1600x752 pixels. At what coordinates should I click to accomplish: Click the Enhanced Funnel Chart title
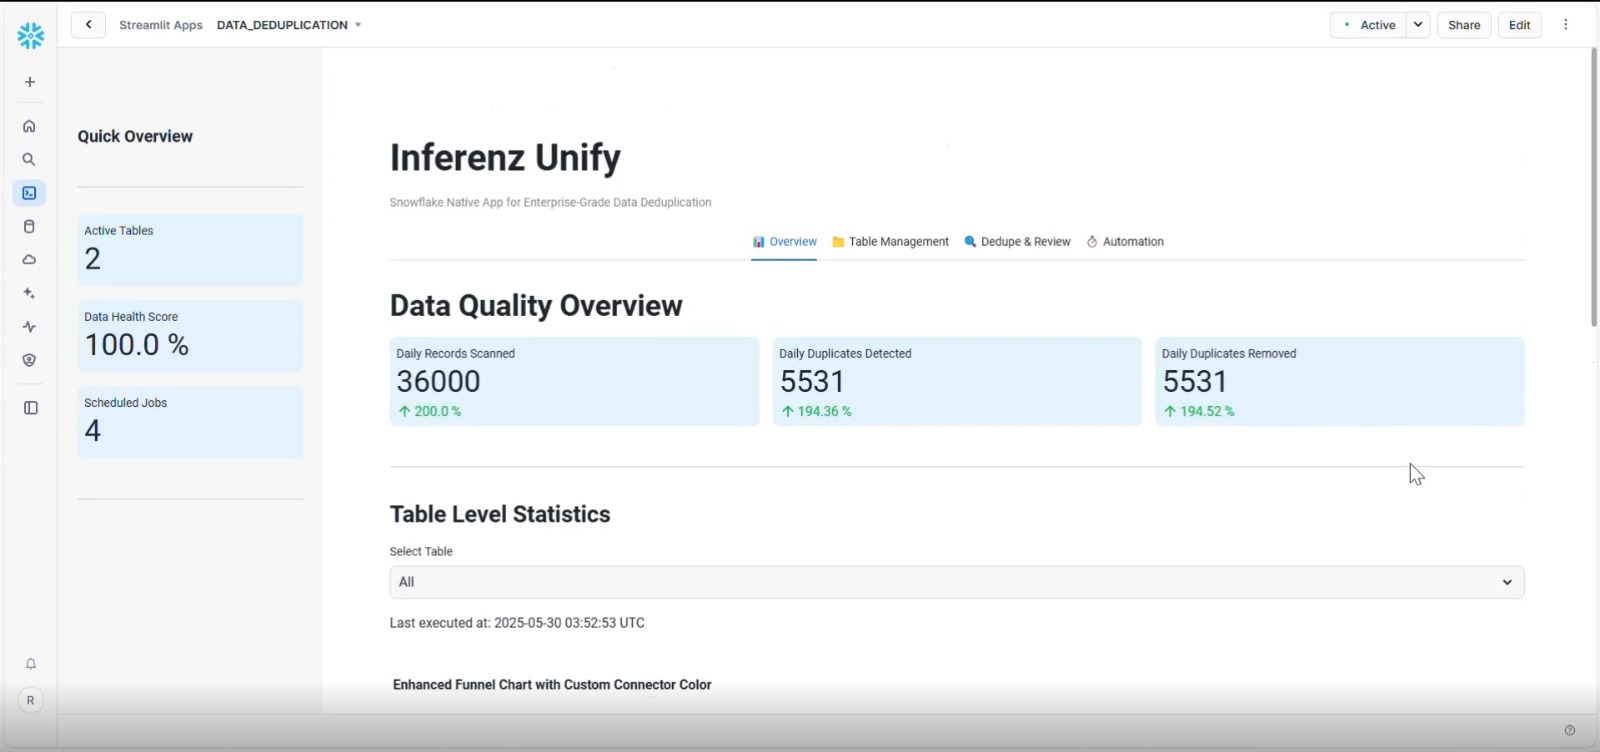click(x=552, y=685)
